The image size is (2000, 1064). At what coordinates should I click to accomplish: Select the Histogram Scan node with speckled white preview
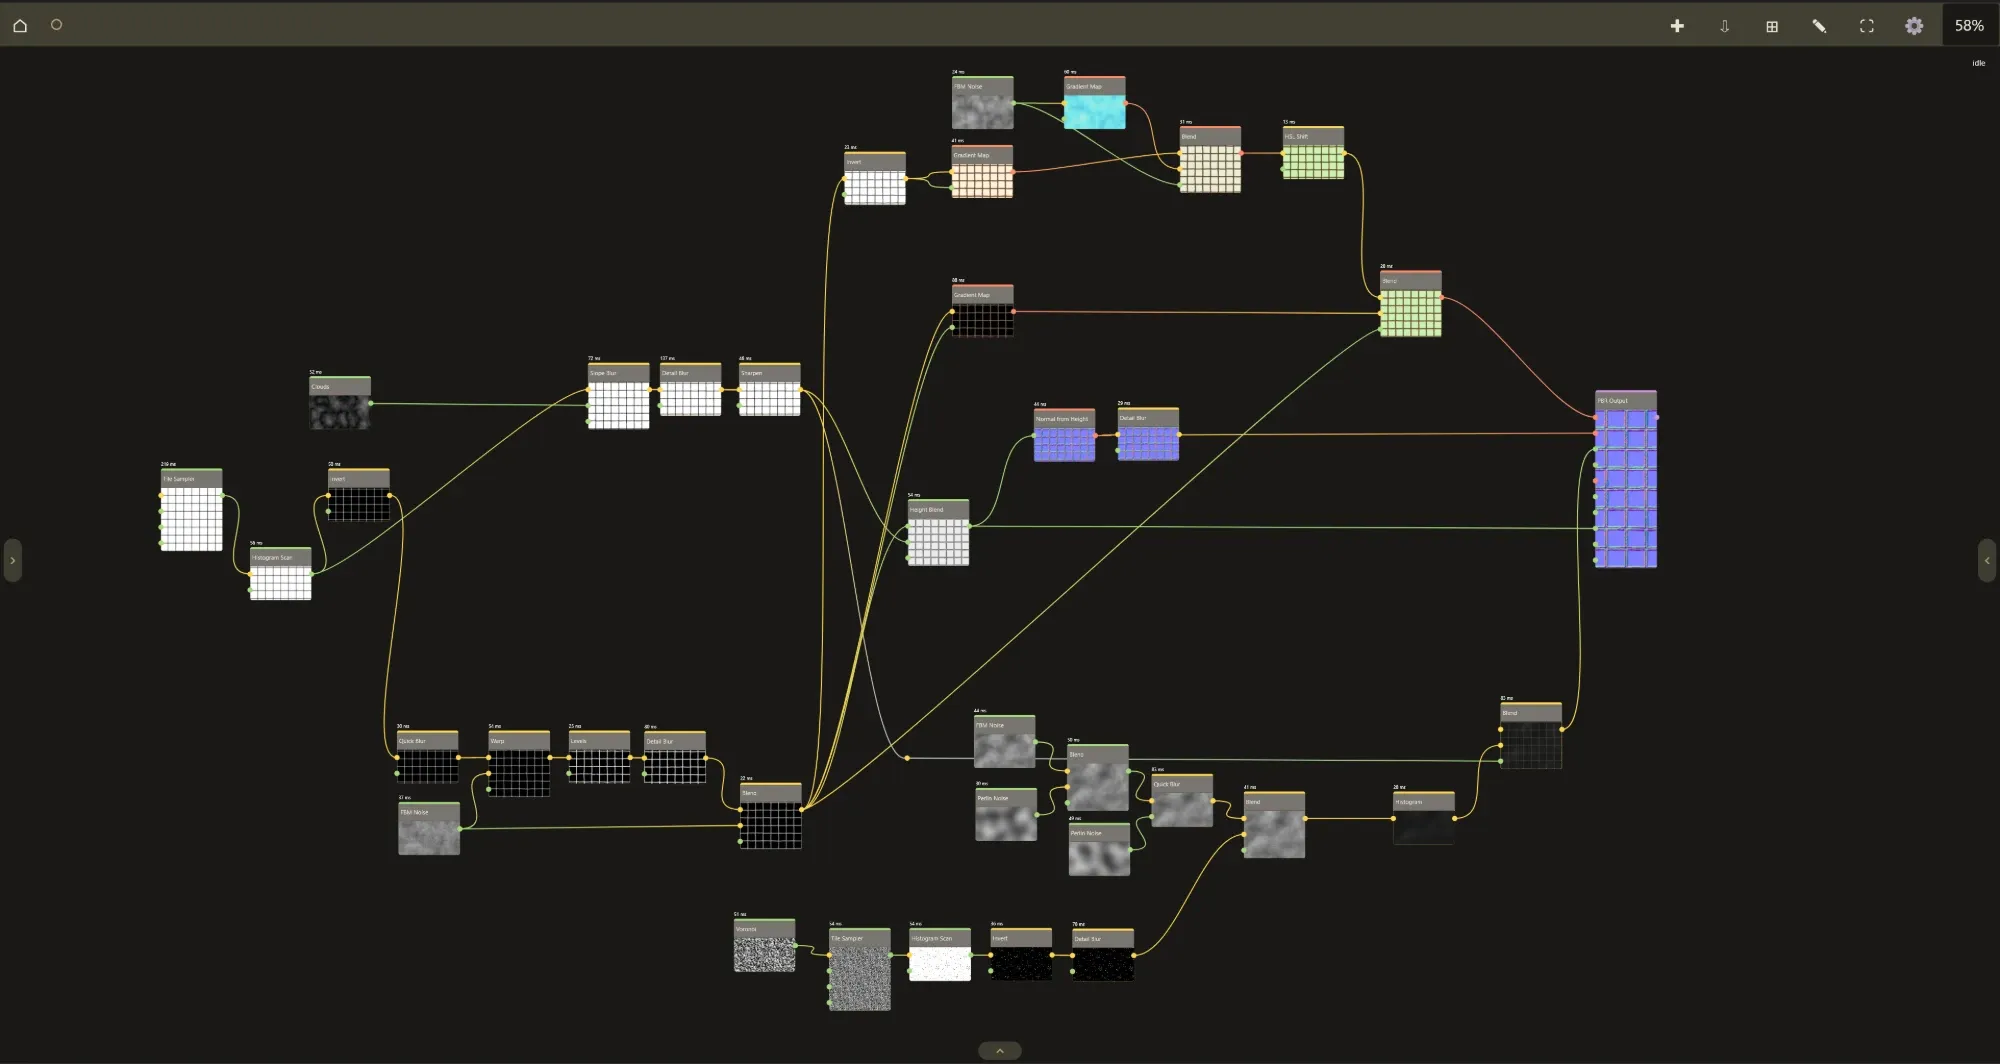click(x=940, y=955)
